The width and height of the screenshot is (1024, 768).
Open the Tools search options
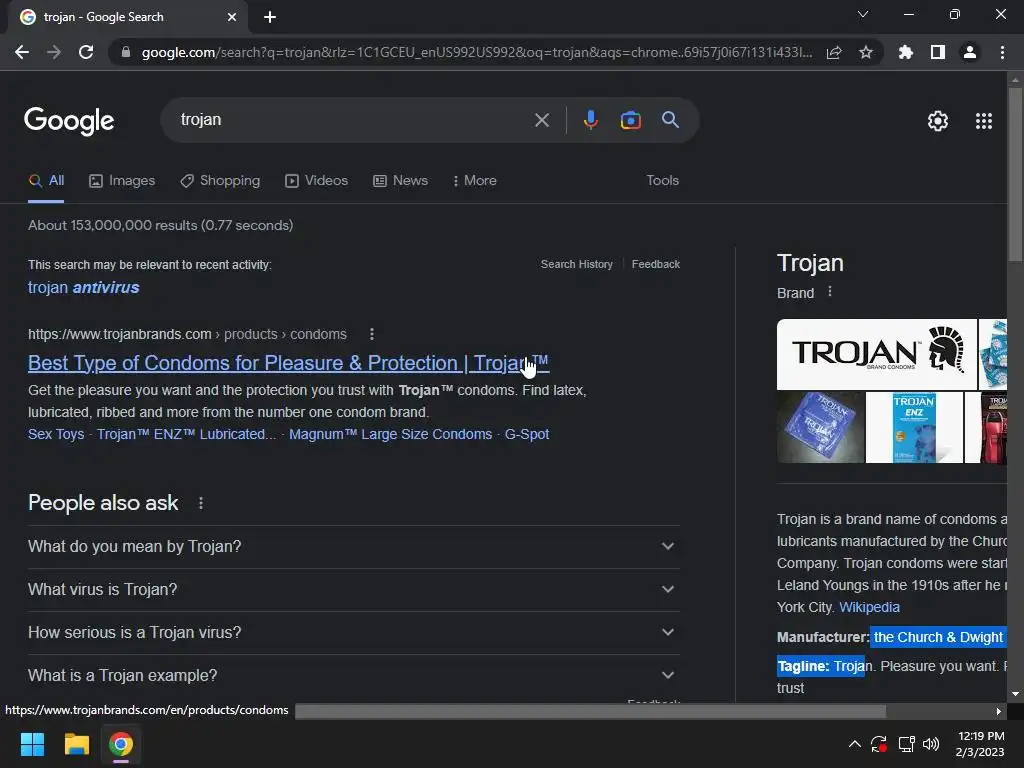662,181
